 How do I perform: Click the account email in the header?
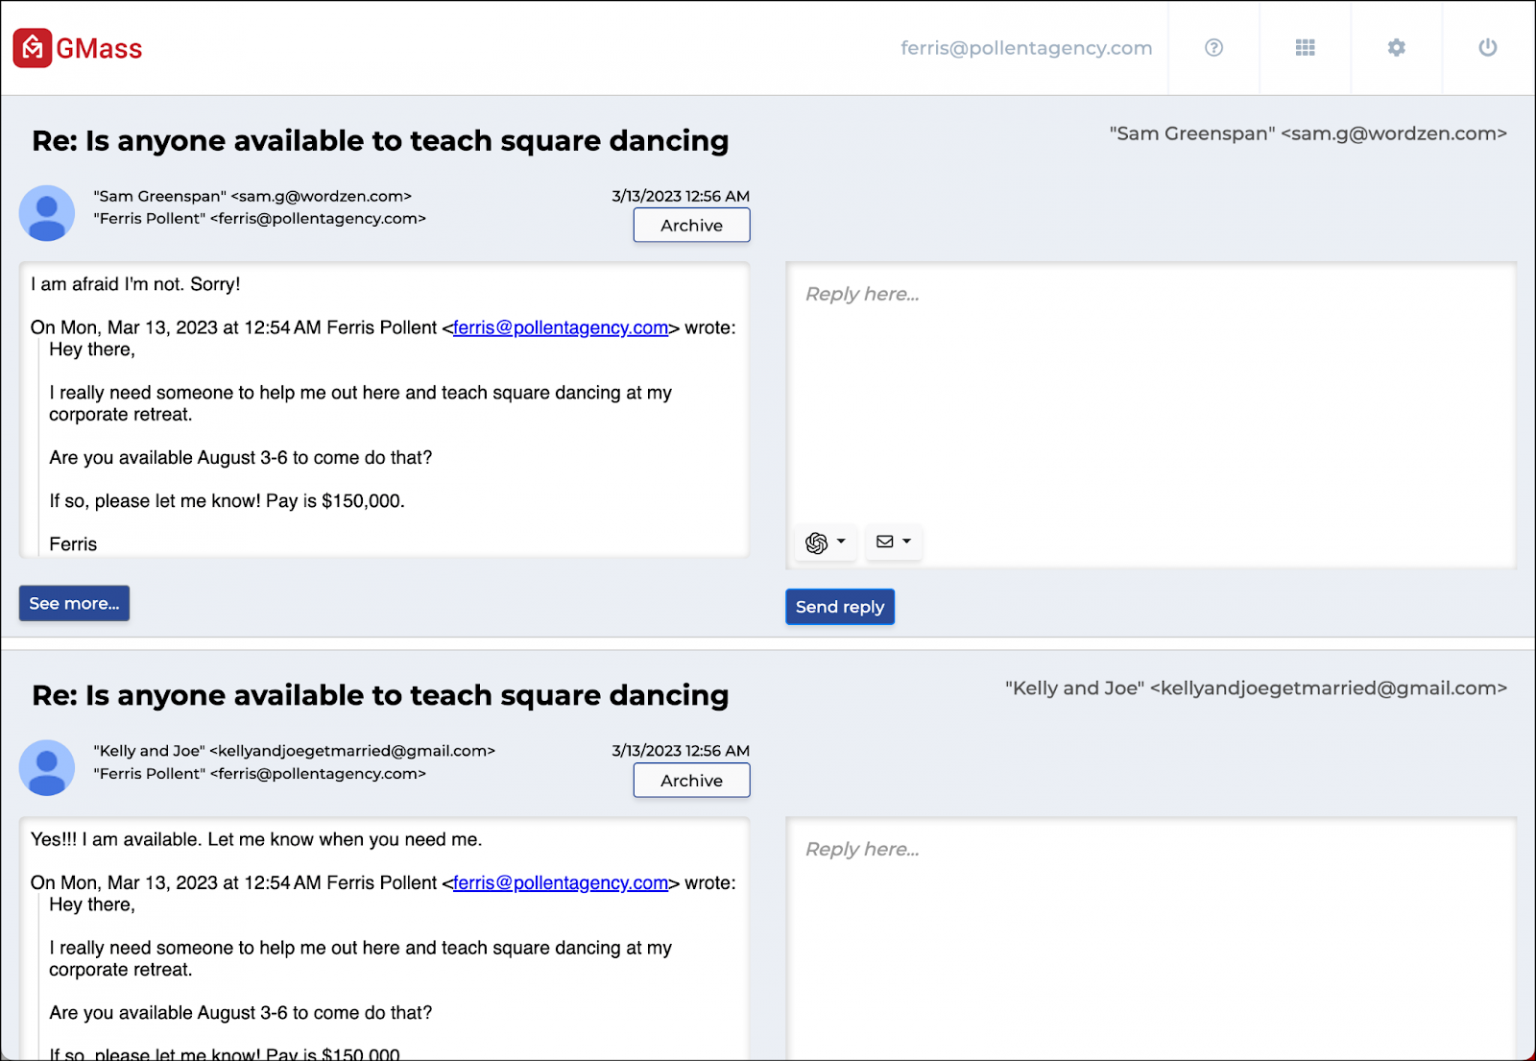[1026, 47]
